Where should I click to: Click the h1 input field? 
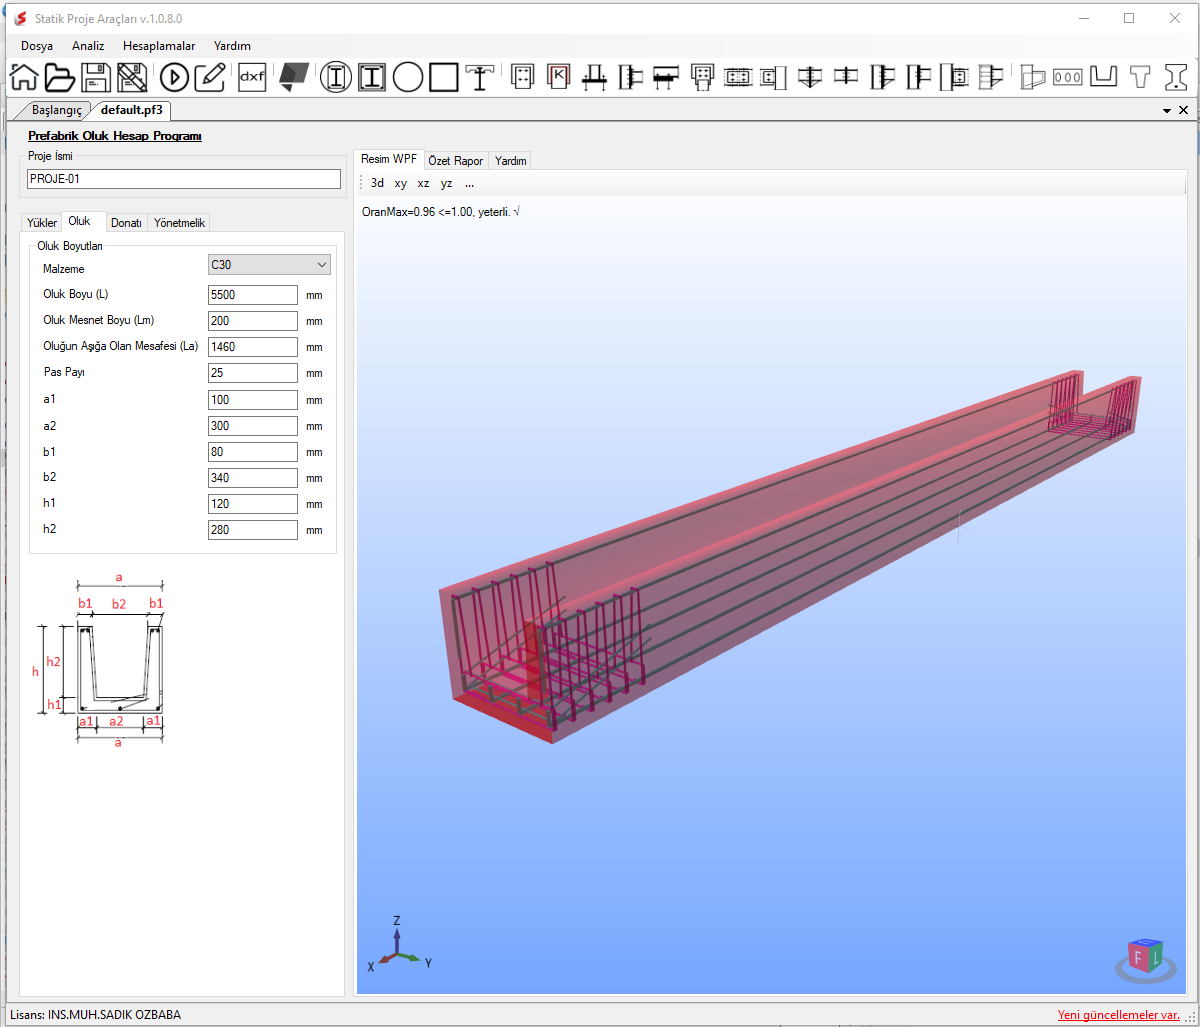click(x=253, y=504)
